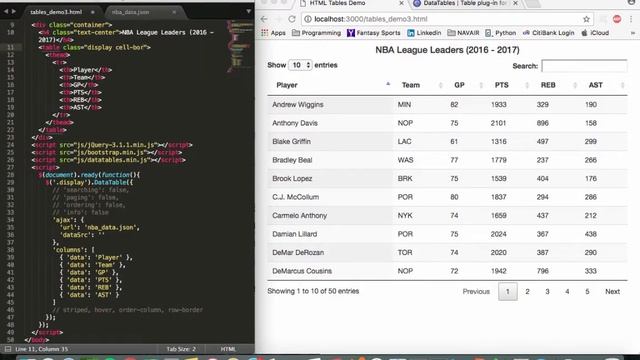Screen dimensions: 640x360
Task: Click 'Showing 1 to 10 of 50 entries'
Action: (313, 291)
